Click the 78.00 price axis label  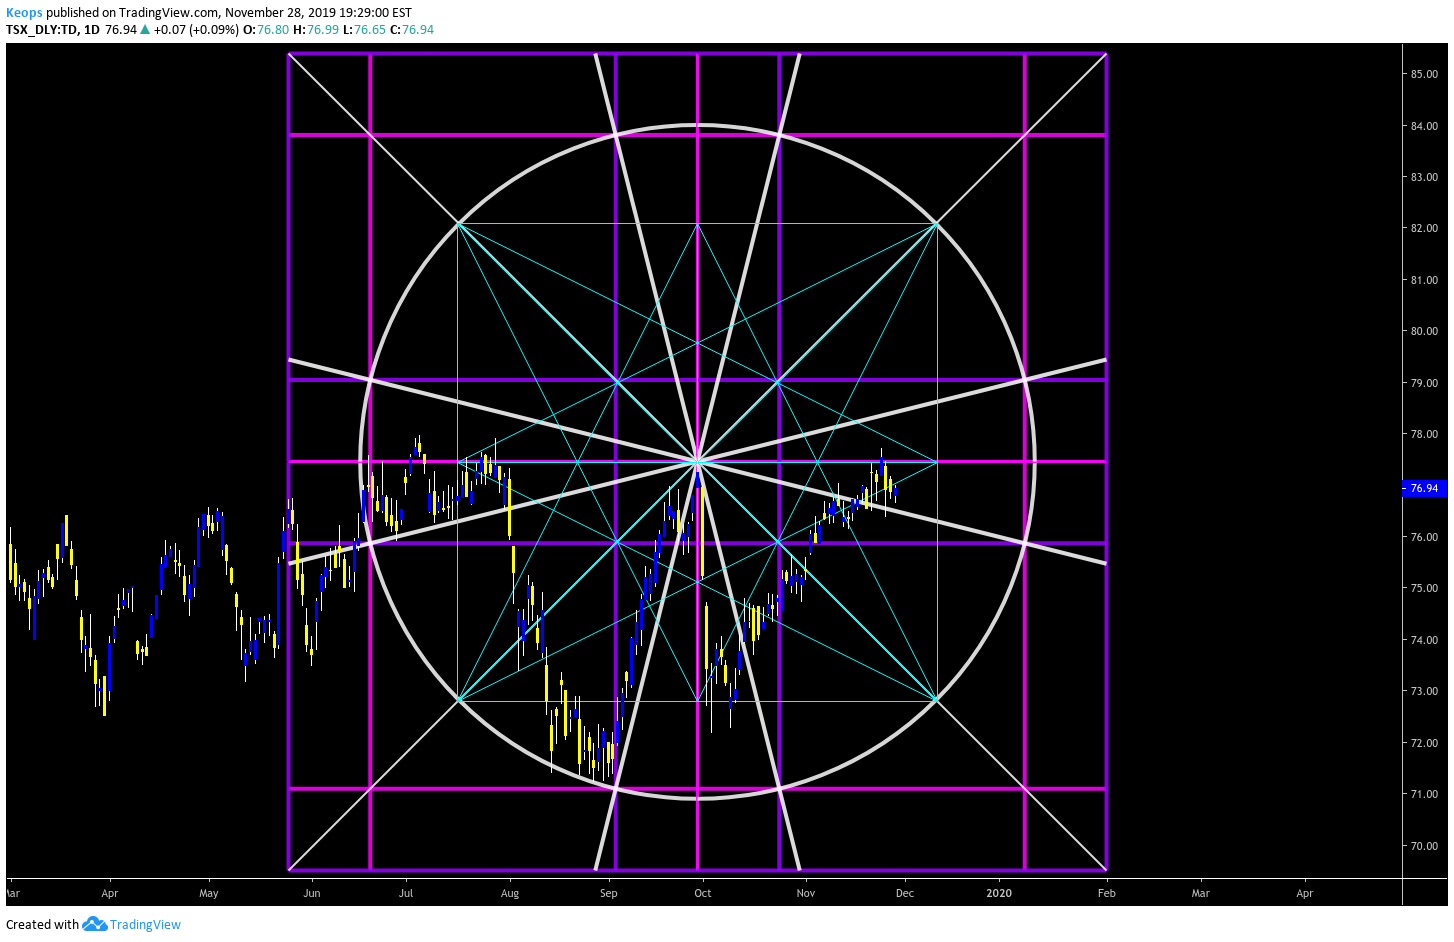click(1424, 434)
